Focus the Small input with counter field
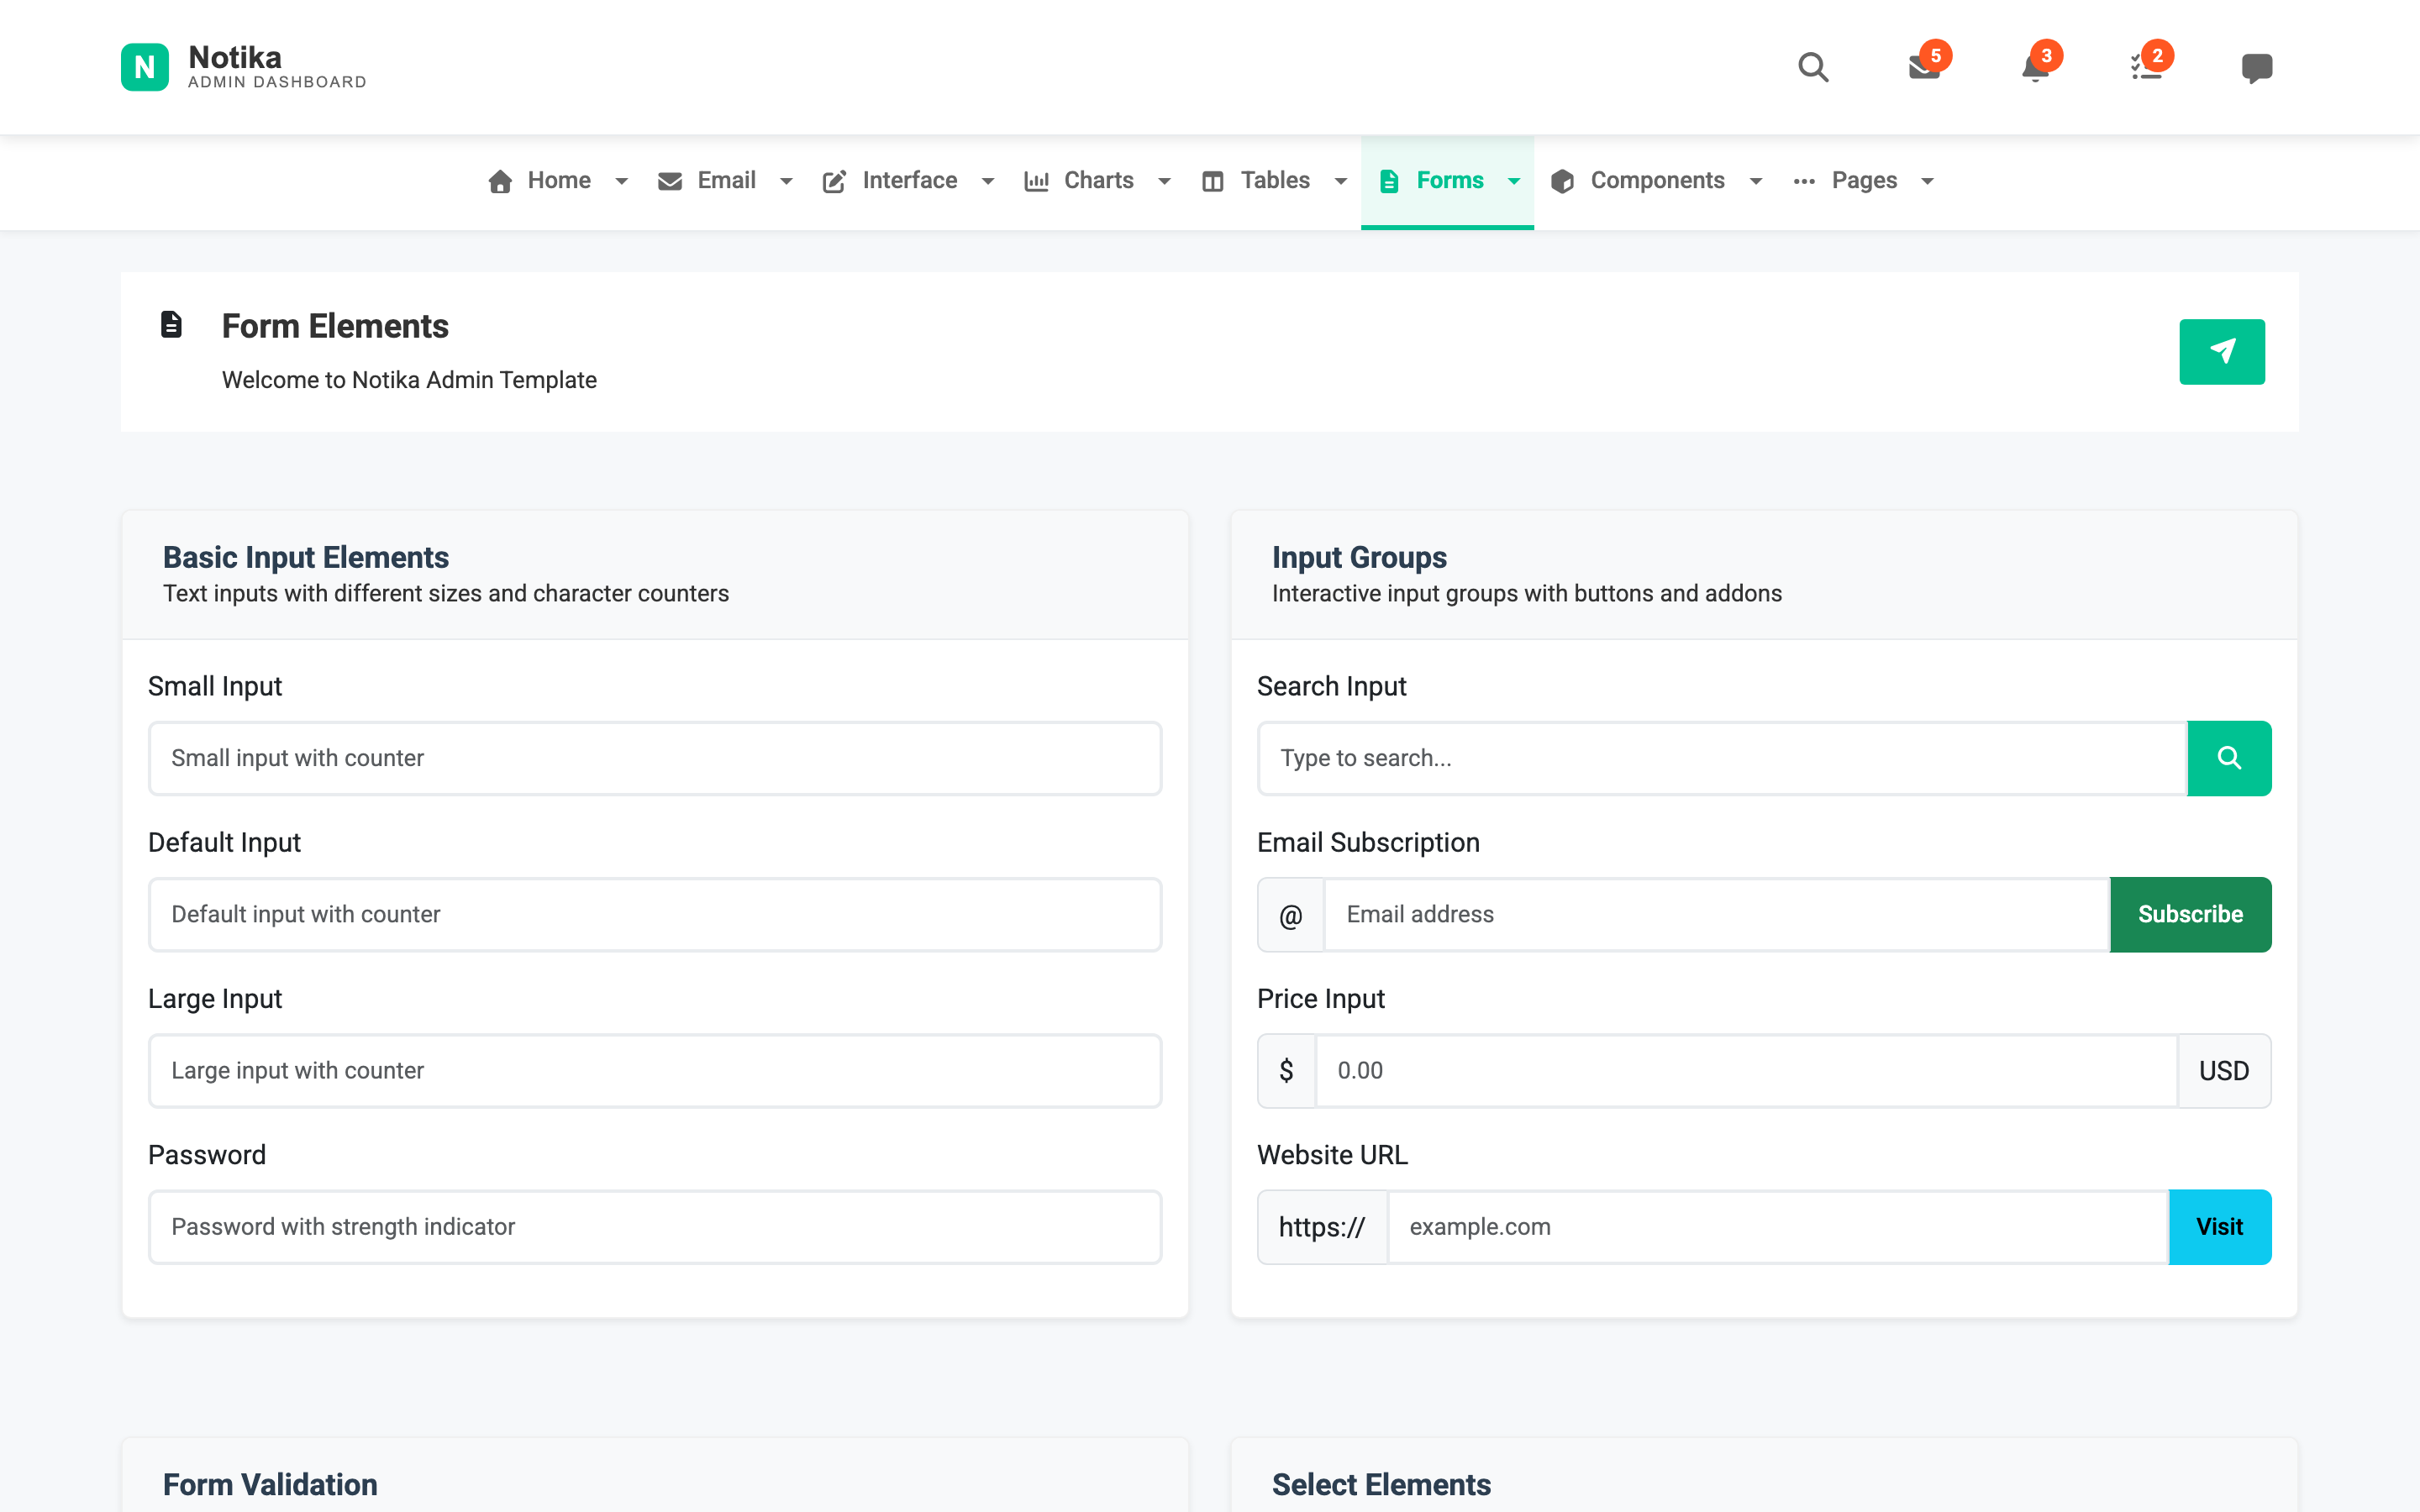2420x1512 pixels. (x=655, y=758)
